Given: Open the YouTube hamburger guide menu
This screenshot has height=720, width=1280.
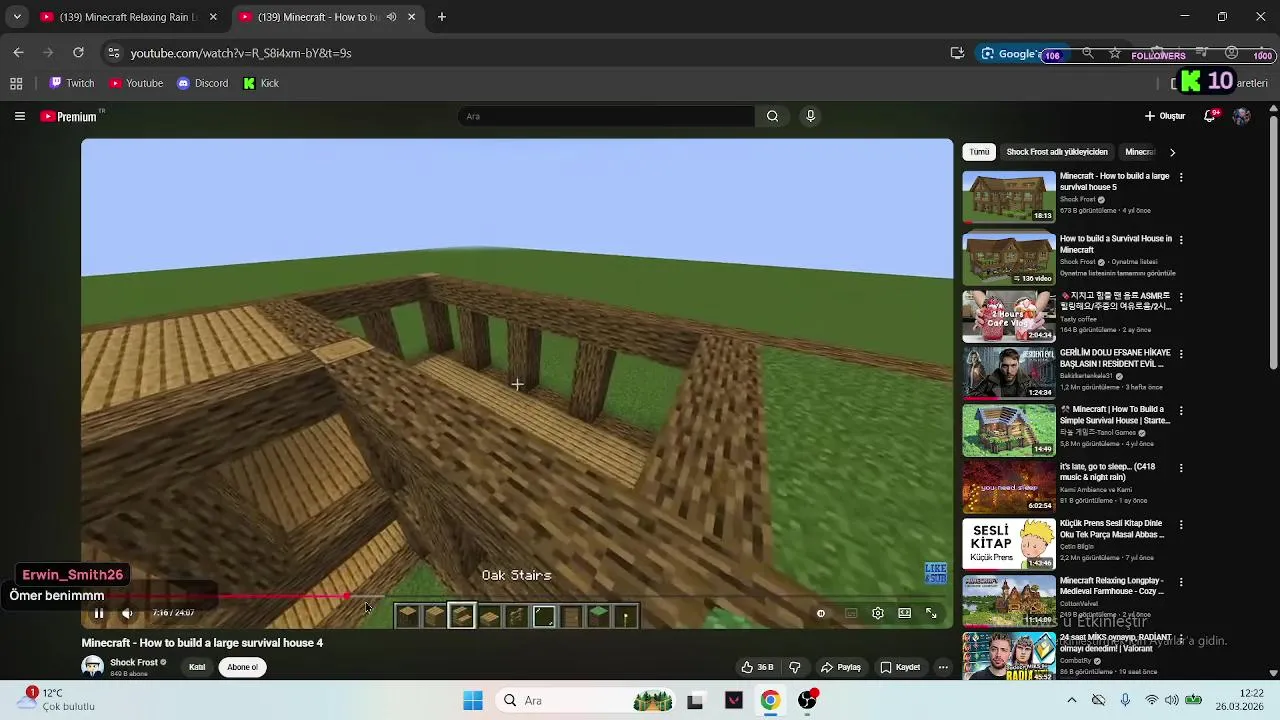Looking at the screenshot, I should (19, 116).
